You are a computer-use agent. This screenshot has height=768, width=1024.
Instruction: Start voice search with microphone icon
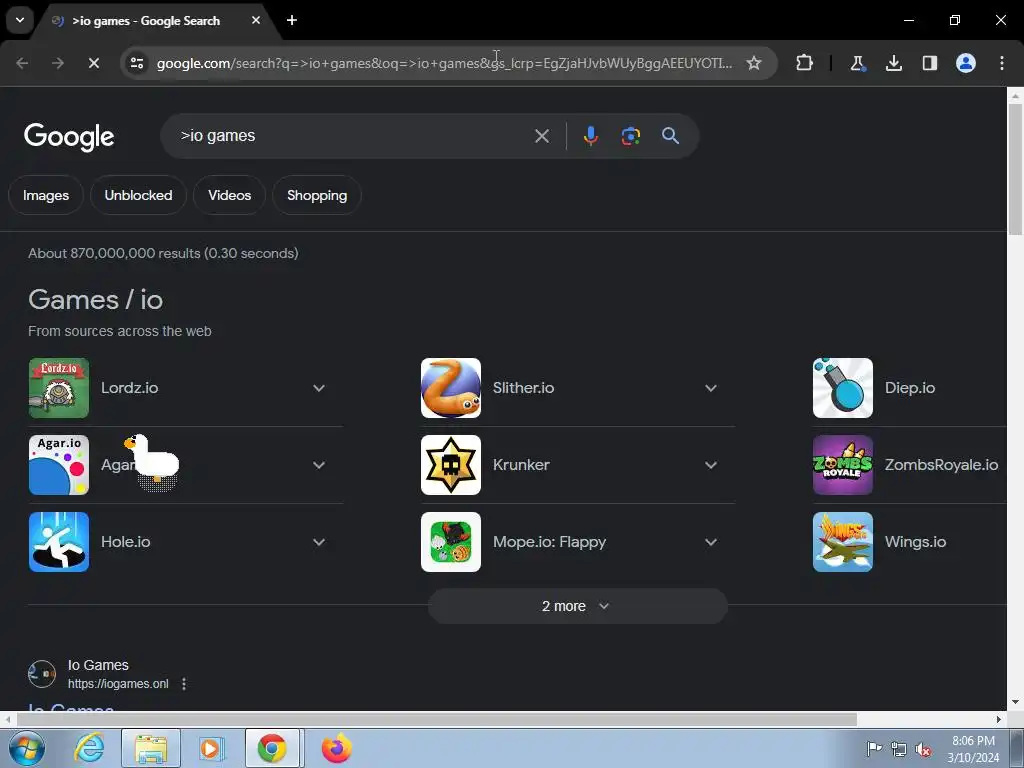tap(590, 136)
